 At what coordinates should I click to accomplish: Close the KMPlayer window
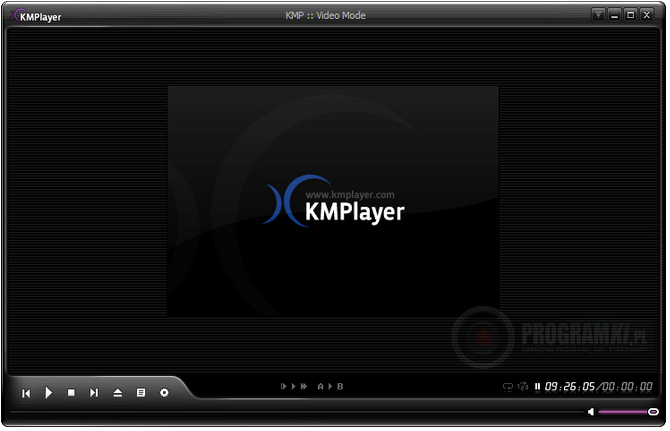pyautogui.click(x=647, y=15)
